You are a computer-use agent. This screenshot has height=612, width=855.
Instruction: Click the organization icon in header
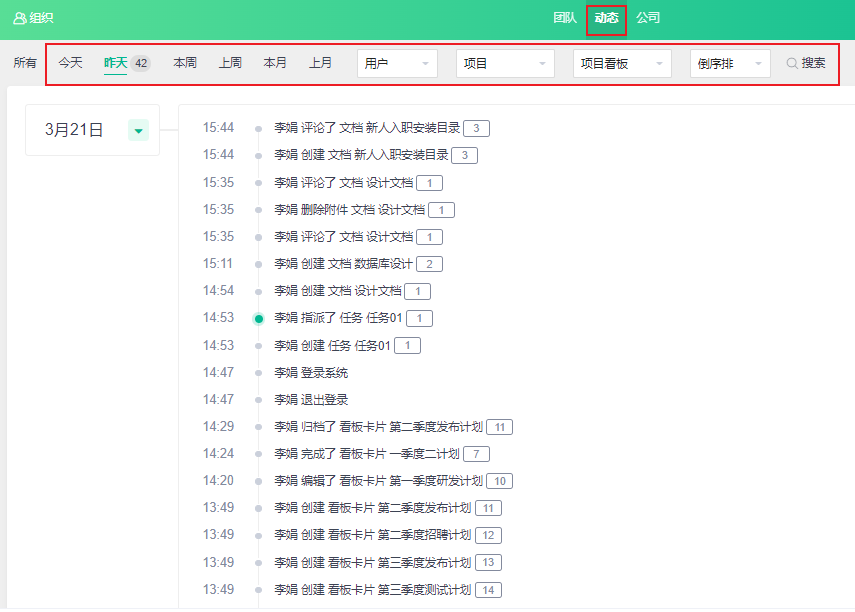coord(19,18)
